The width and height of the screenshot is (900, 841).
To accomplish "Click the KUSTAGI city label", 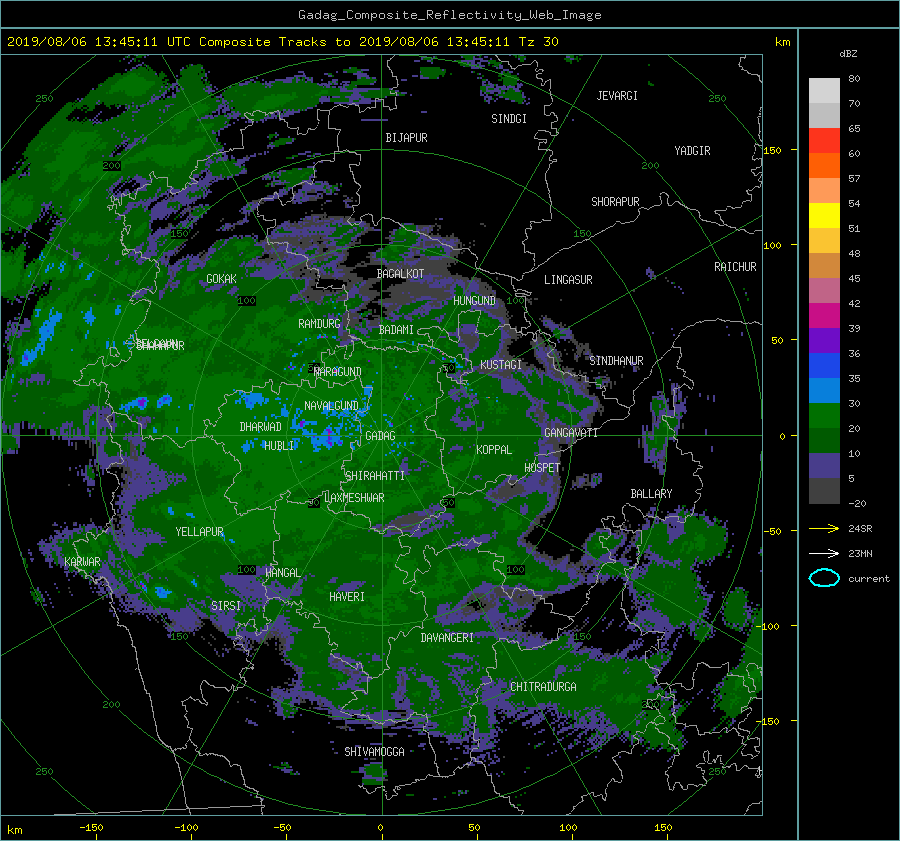I will coord(501,365).
